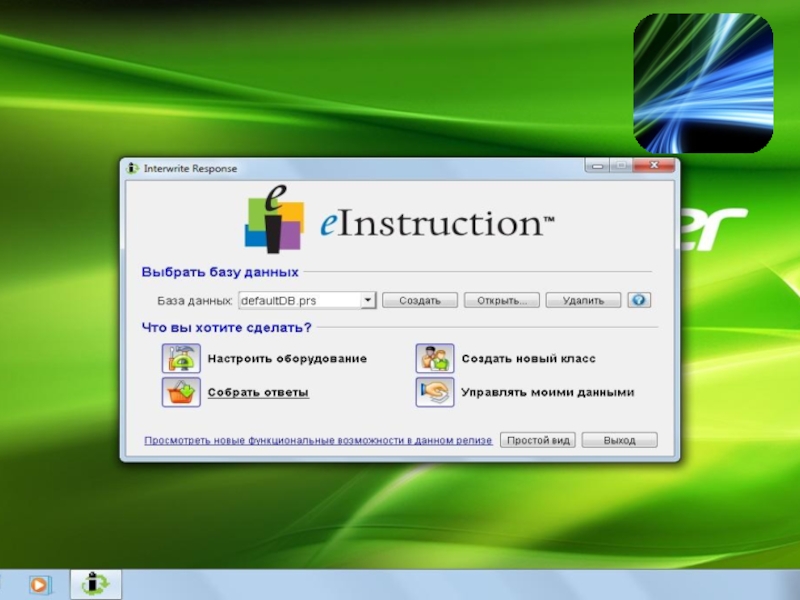Click the Создать новый класс people icon
Image resolution: width=800 pixels, height=600 pixels.
(x=435, y=358)
